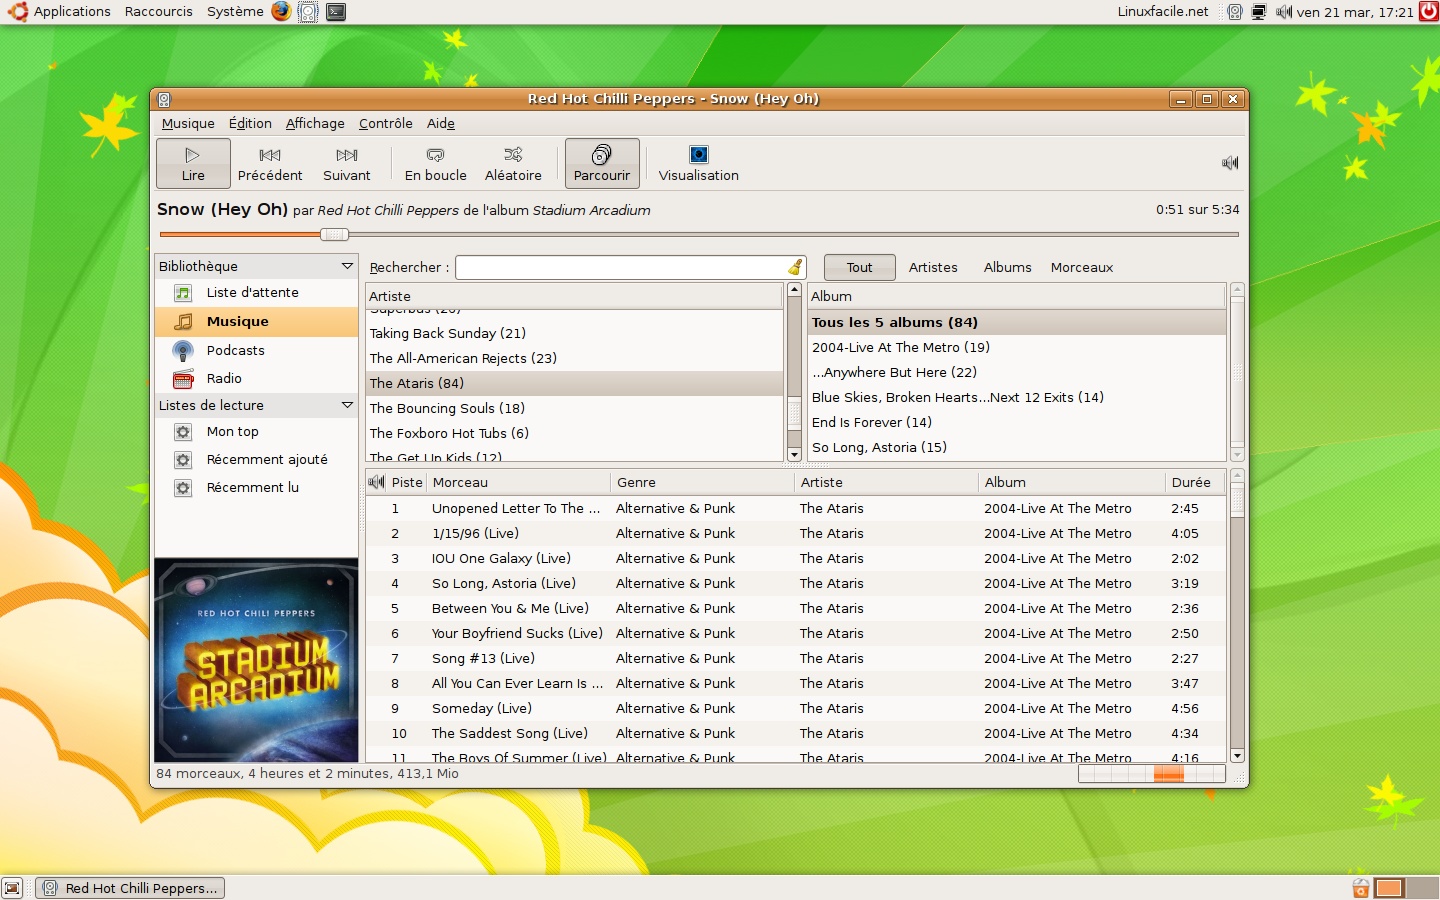Select track Your Boyfriend Sucks (Live)

796,633
